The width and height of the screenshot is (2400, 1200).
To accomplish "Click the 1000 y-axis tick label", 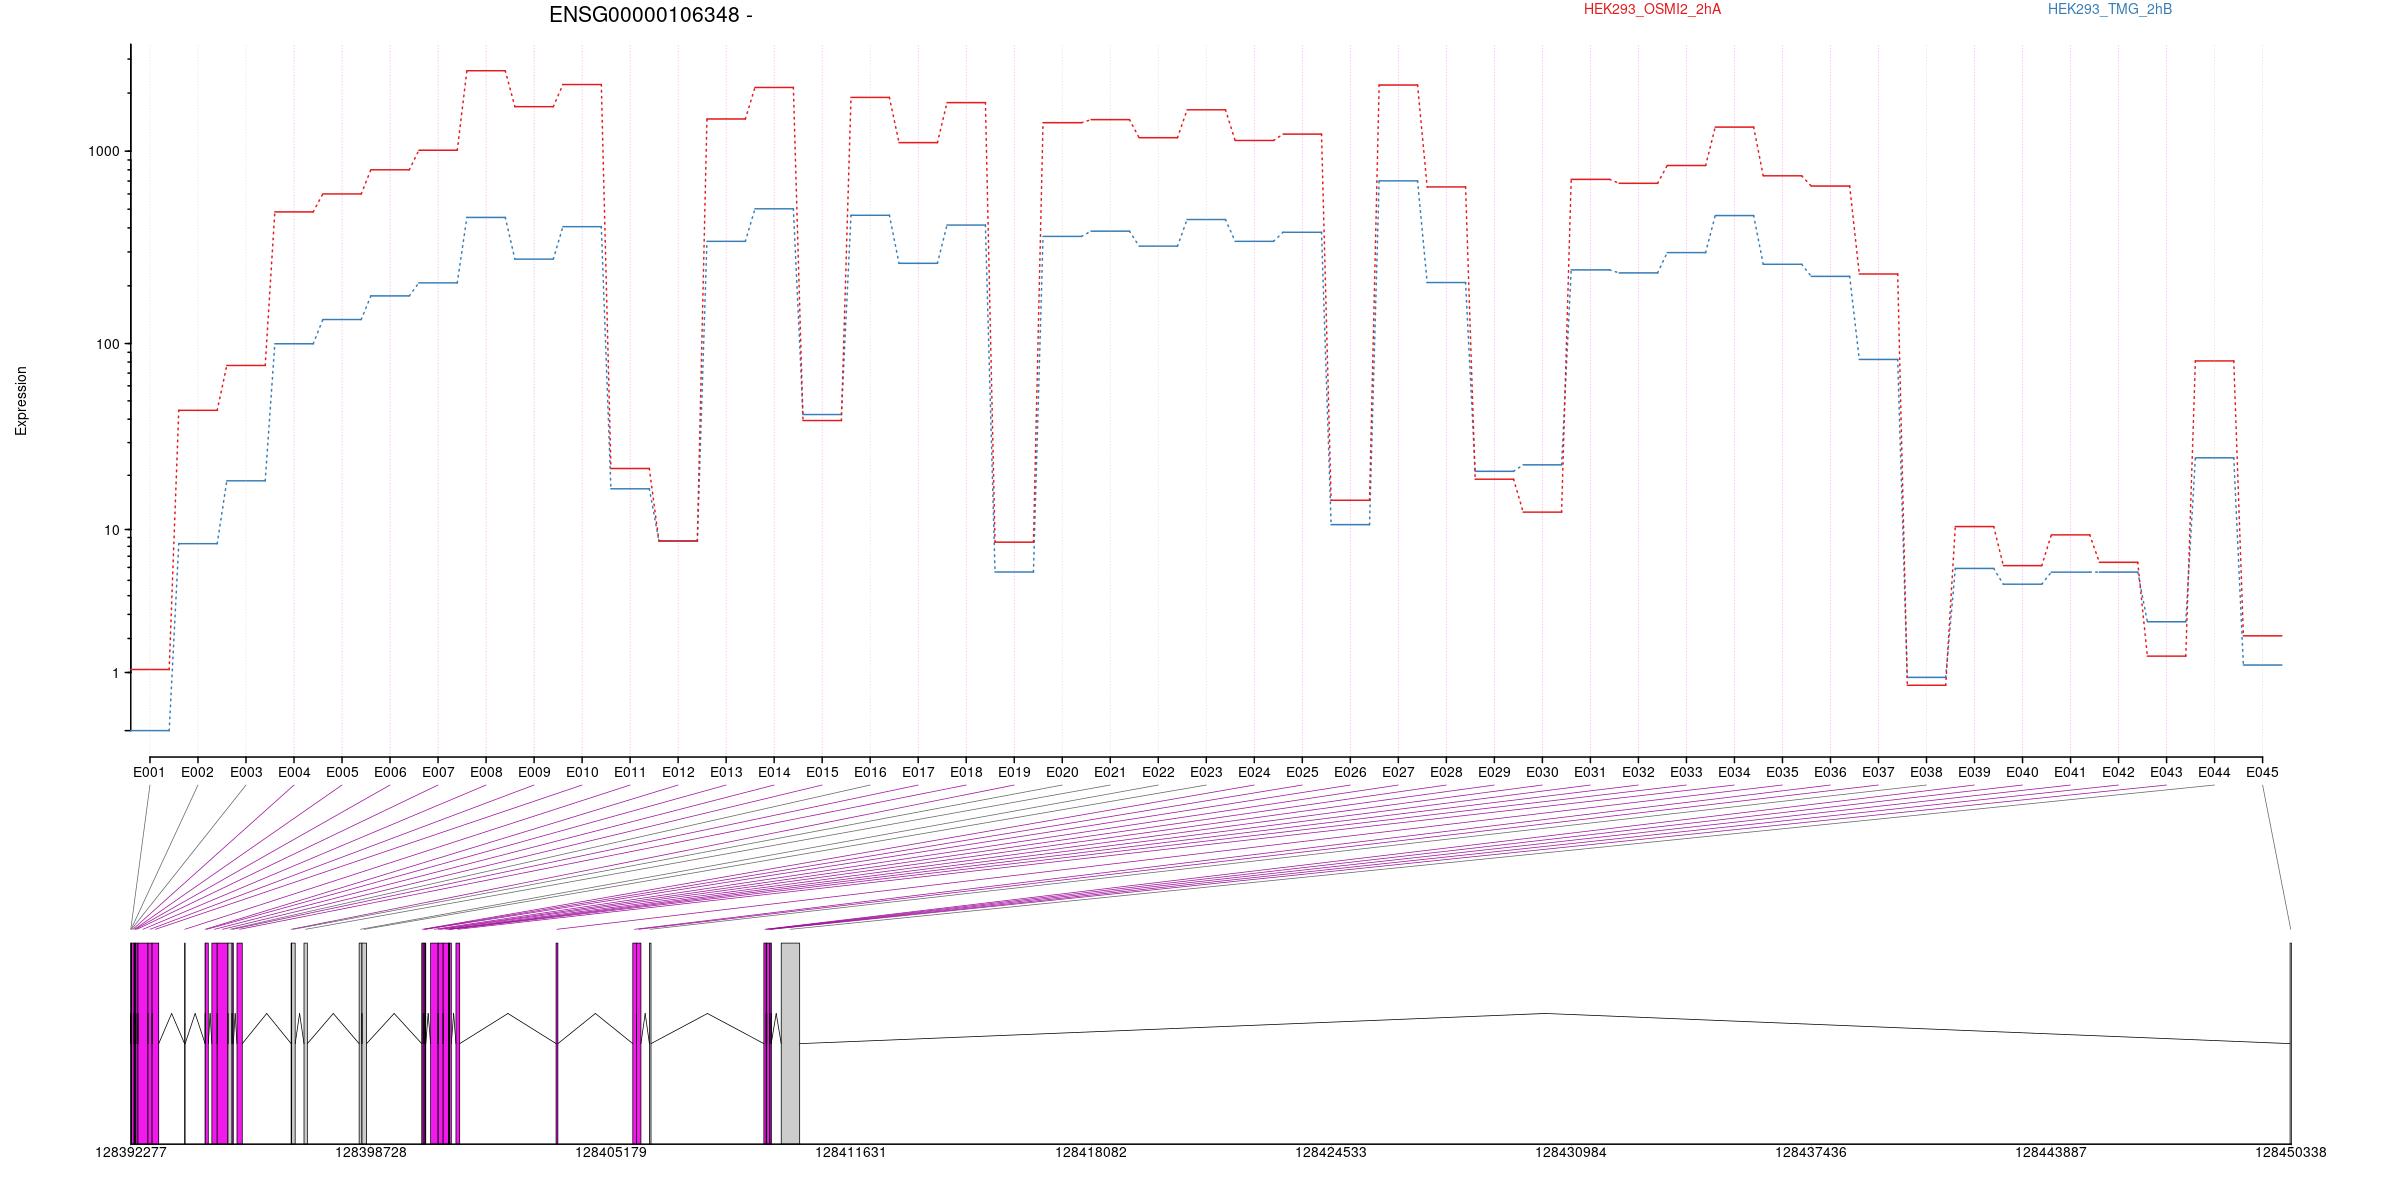I will (104, 151).
